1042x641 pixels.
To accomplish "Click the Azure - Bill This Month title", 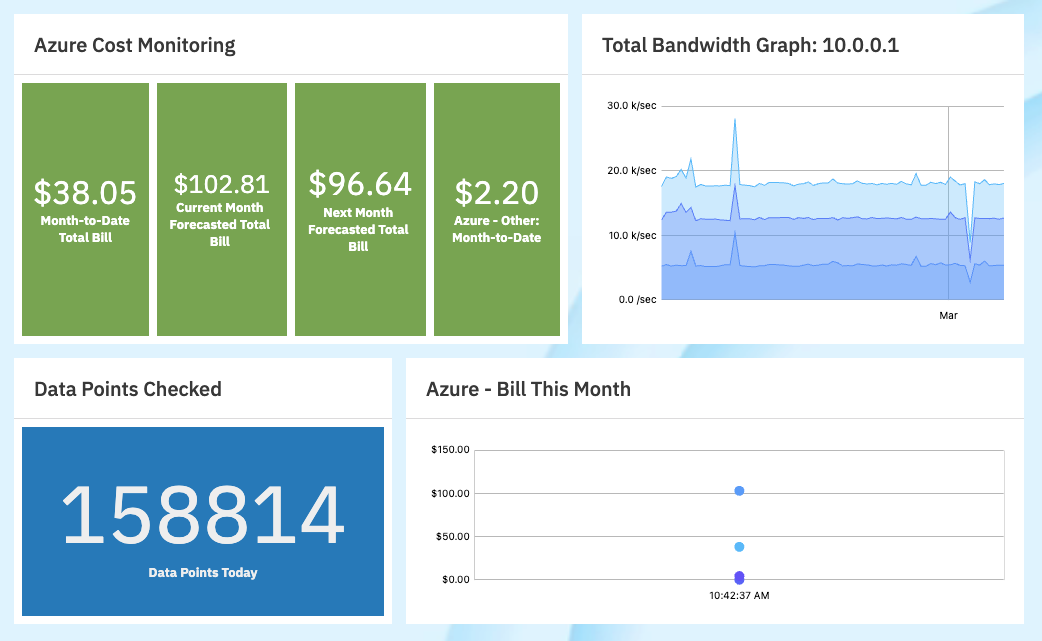I will pos(528,389).
